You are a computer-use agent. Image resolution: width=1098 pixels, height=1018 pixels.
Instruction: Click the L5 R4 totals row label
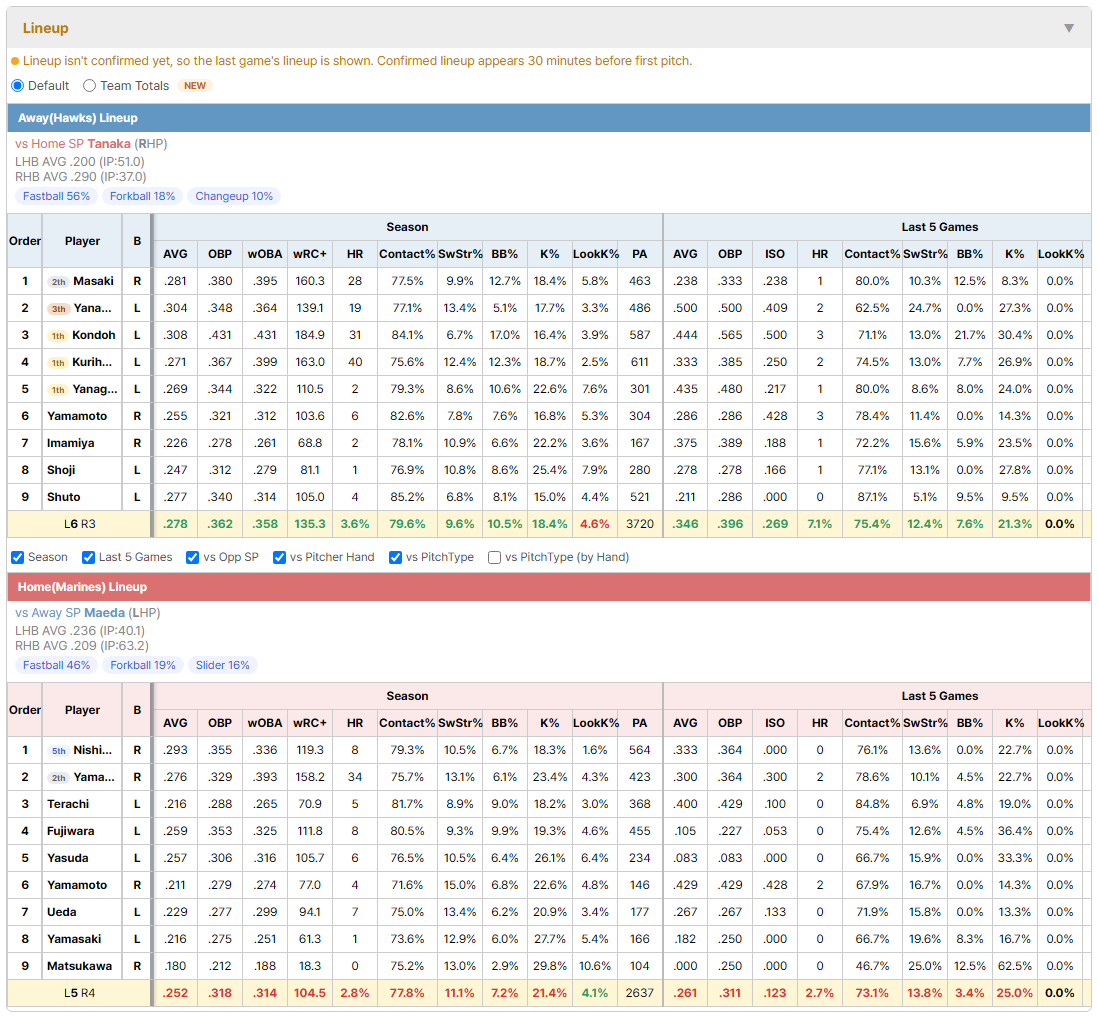point(80,993)
